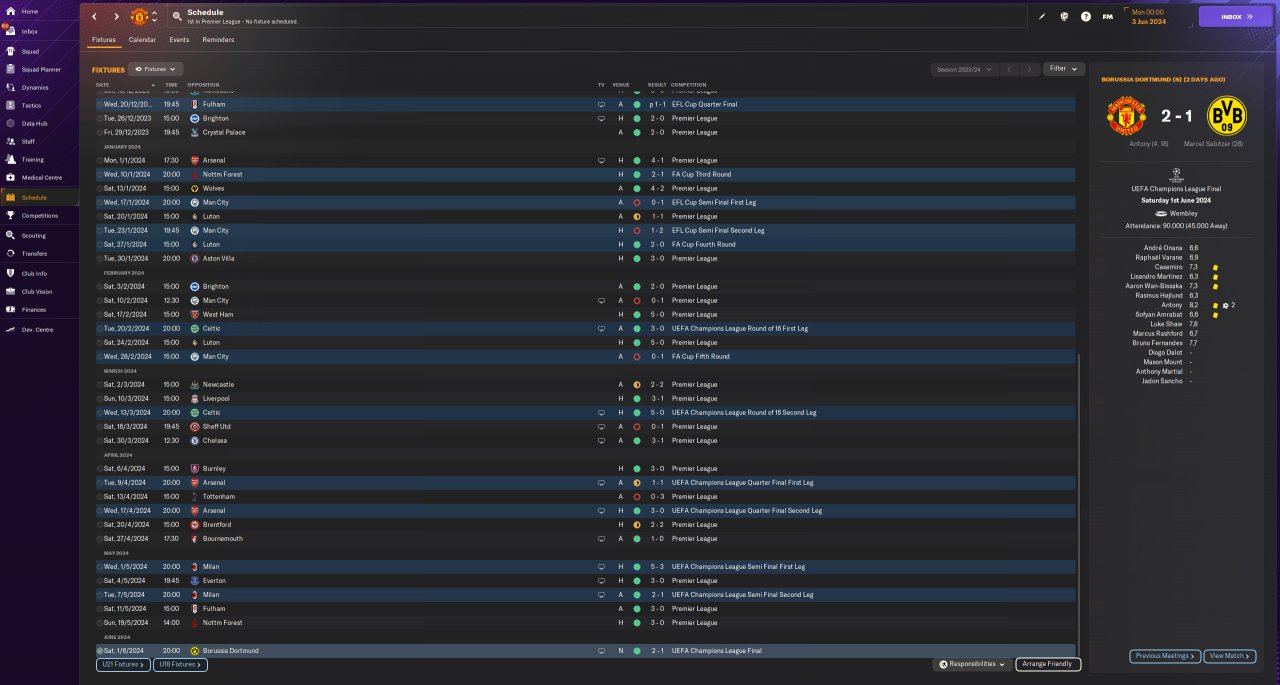Click the forward navigation arrow
The width and height of the screenshot is (1280, 685).
tap(116, 17)
